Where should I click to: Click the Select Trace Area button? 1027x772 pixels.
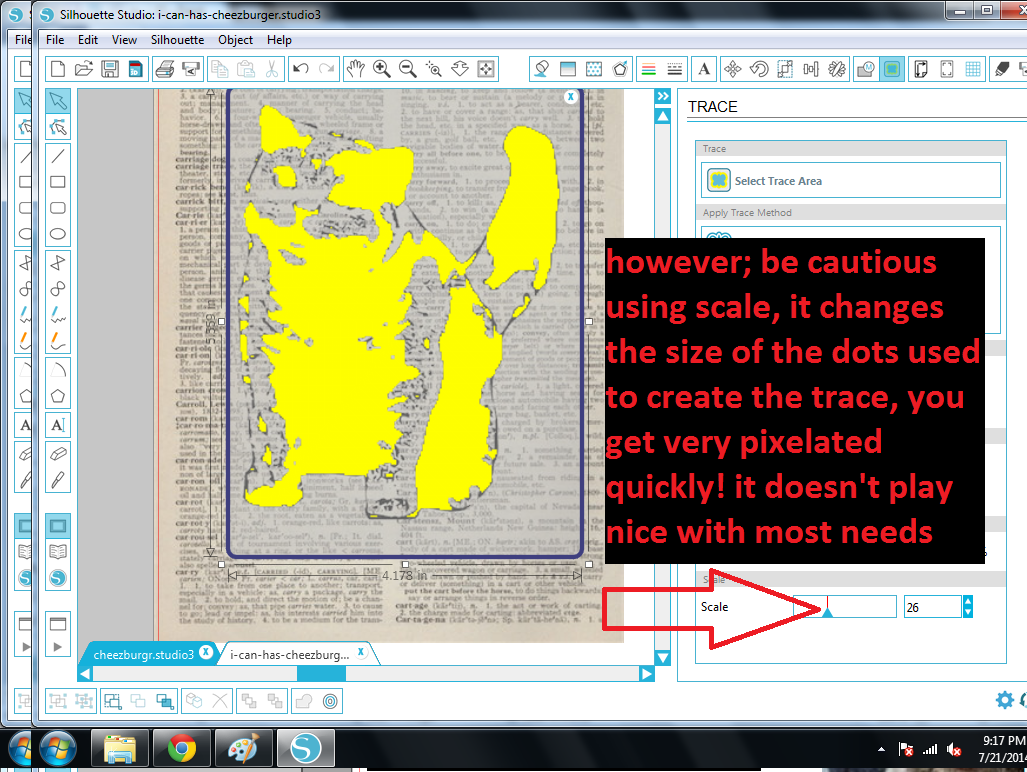tap(851, 180)
